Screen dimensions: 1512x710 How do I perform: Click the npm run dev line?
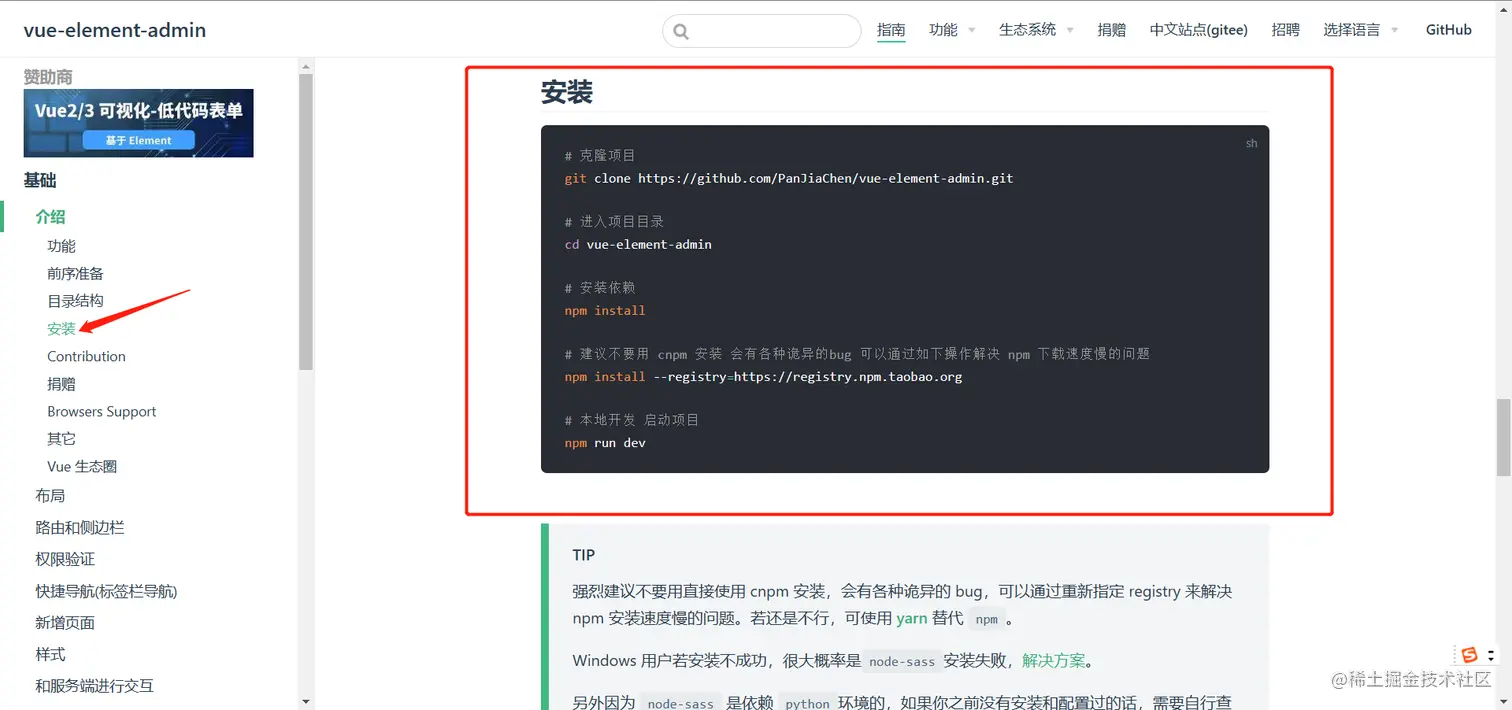pyautogui.click(x=605, y=442)
